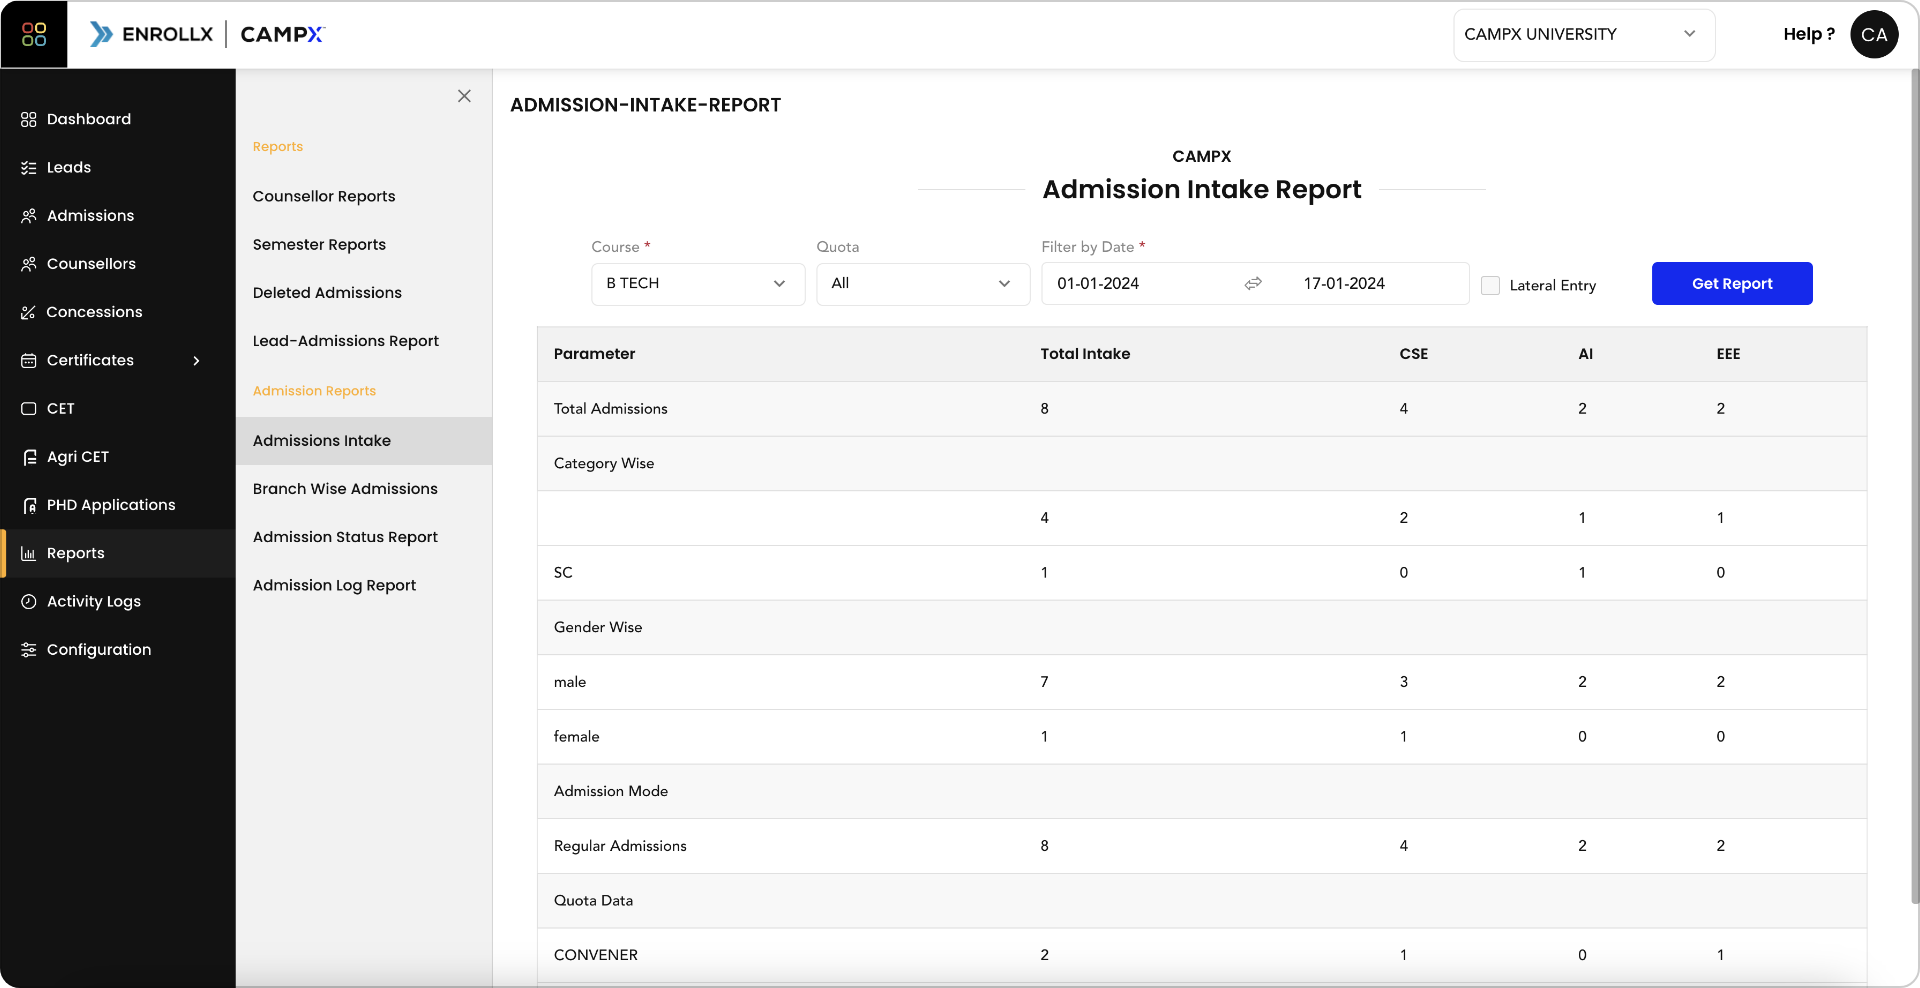Screen dimensions: 1920x988
Task: Open Admissions in the sidebar
Action: coord(118,215)
